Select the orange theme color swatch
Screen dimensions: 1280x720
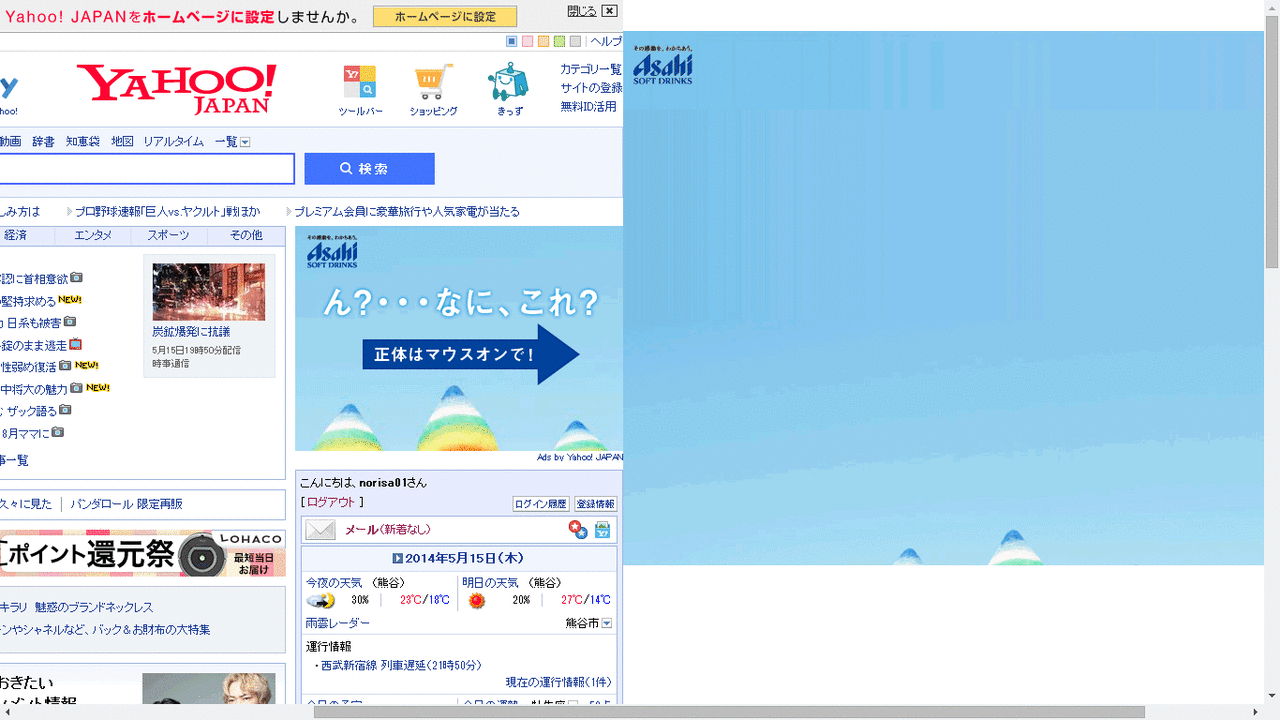(x=544, y=41)
